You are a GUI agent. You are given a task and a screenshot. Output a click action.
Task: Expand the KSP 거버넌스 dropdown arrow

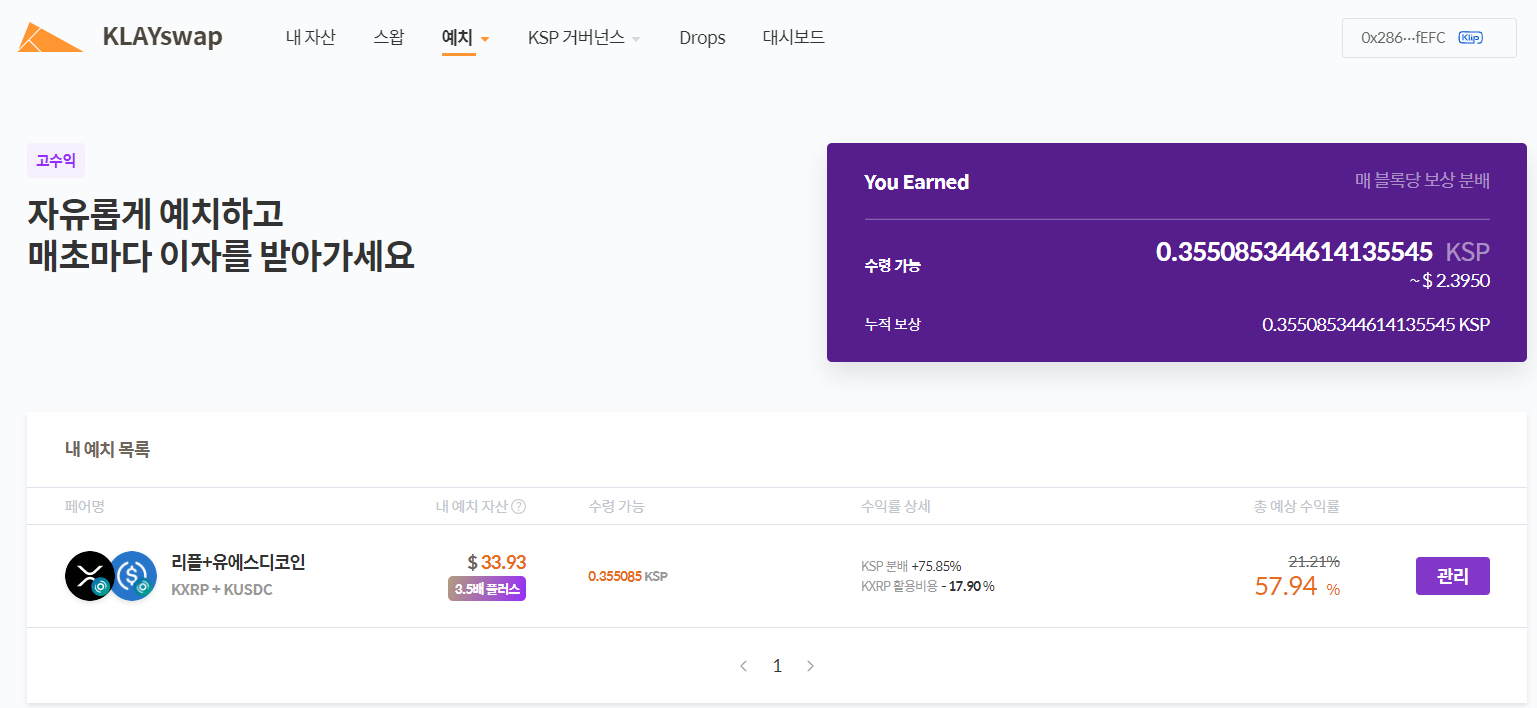tap(636, 40)
